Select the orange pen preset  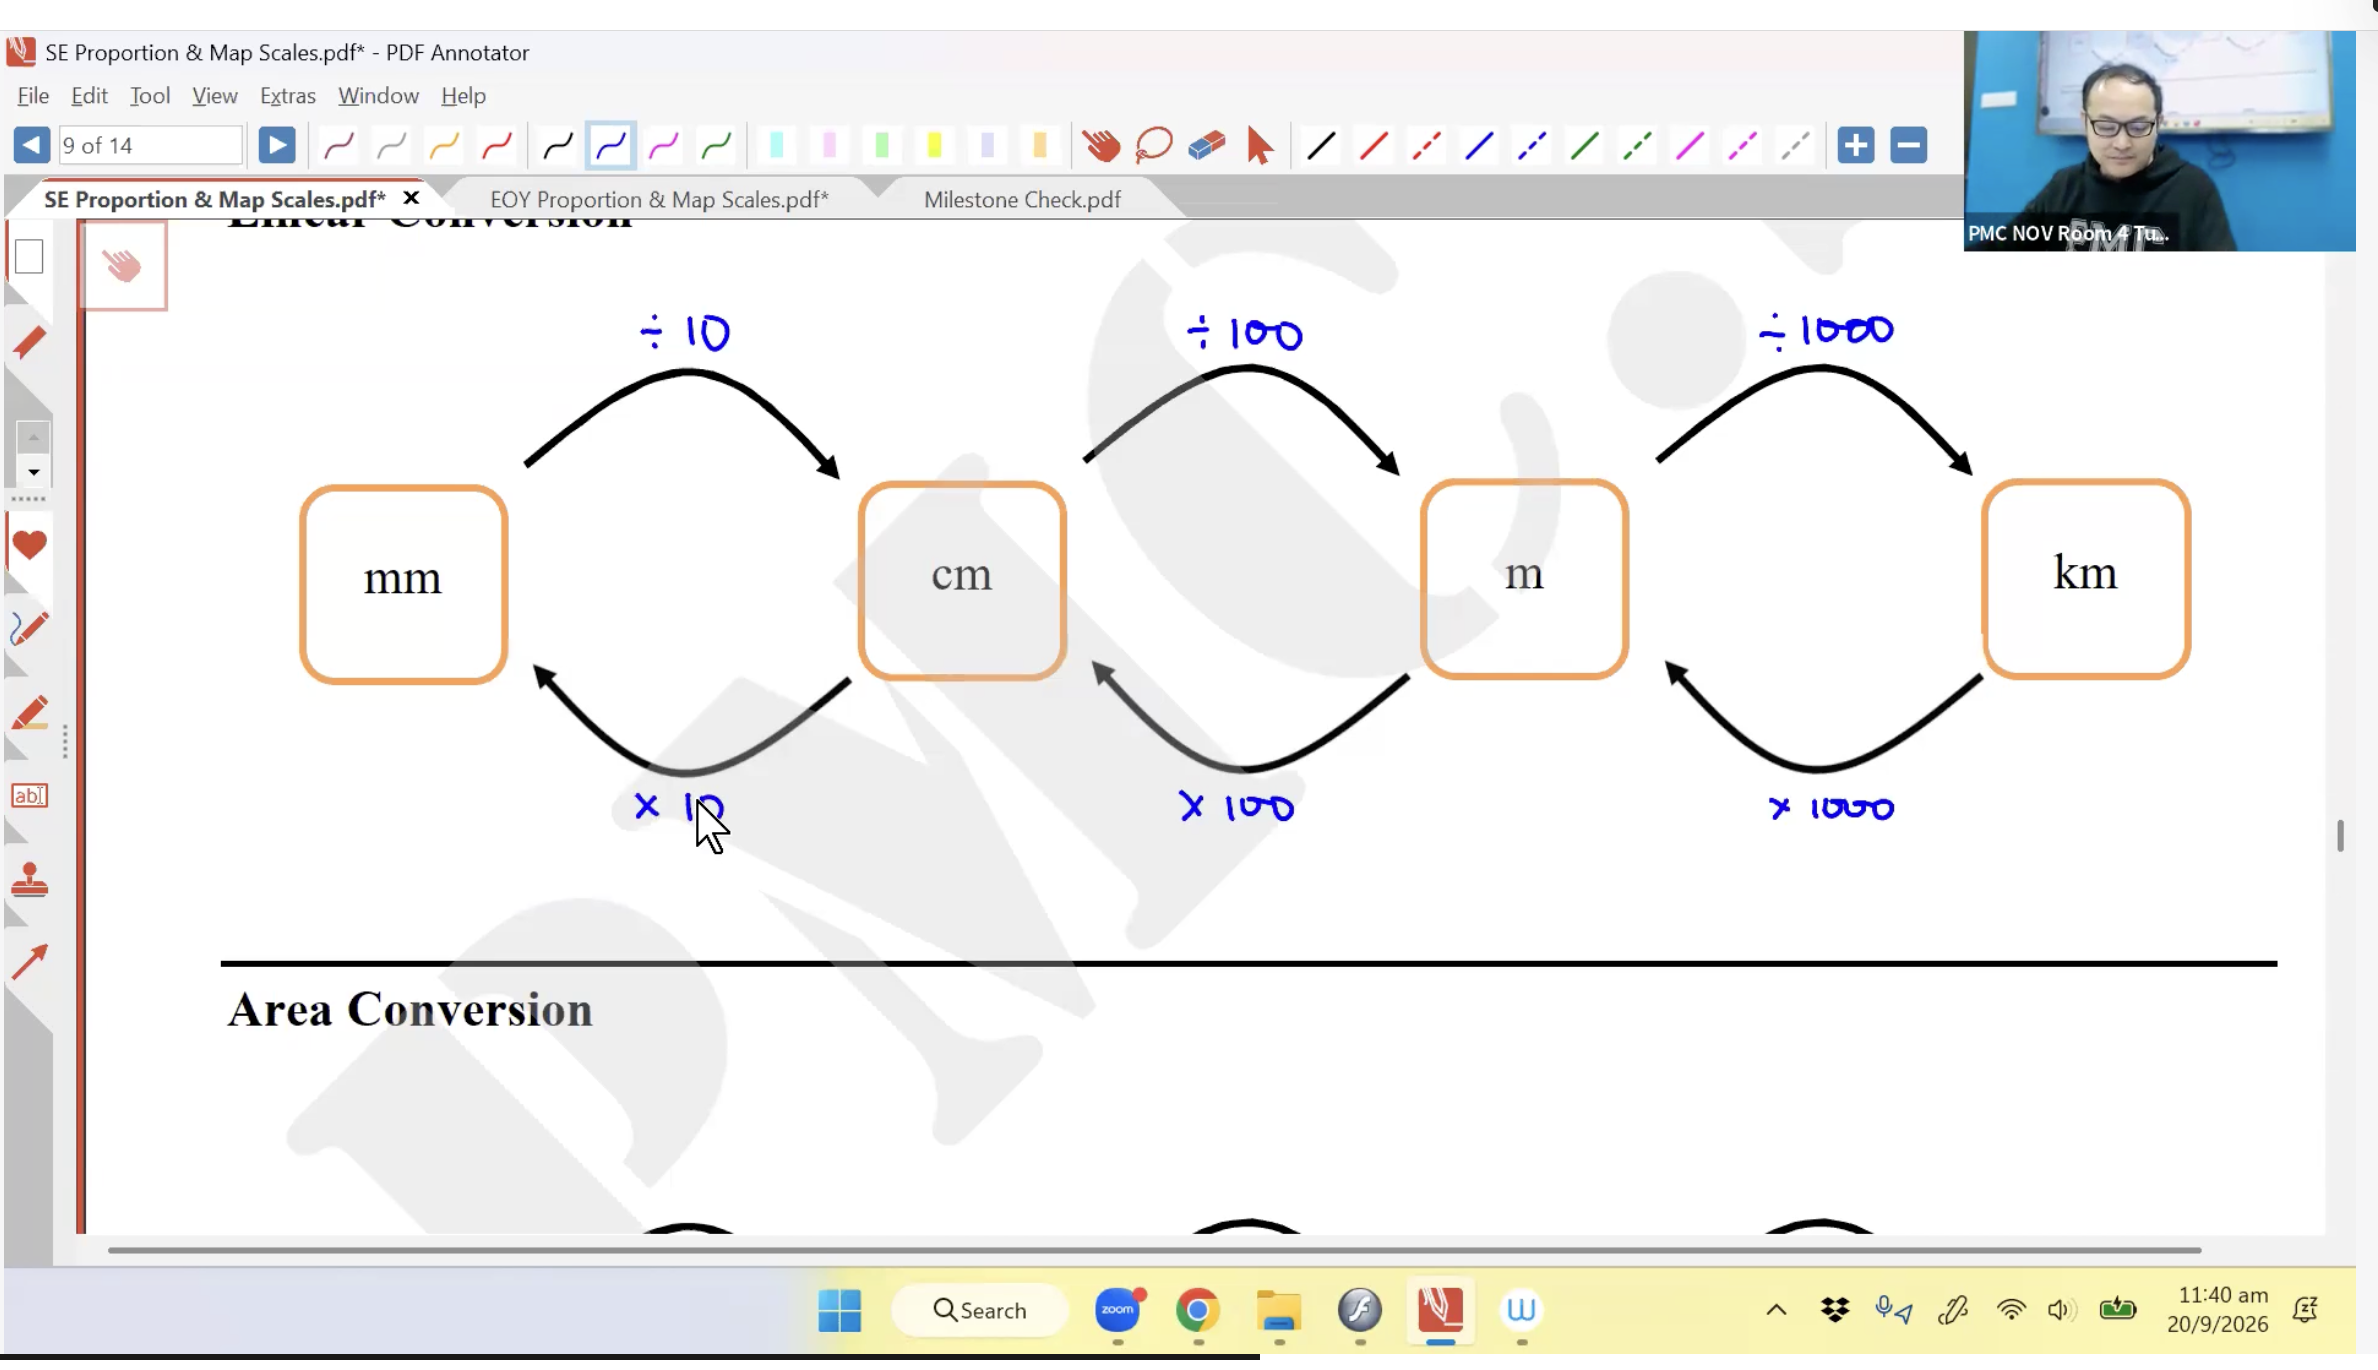coord(444,146)
